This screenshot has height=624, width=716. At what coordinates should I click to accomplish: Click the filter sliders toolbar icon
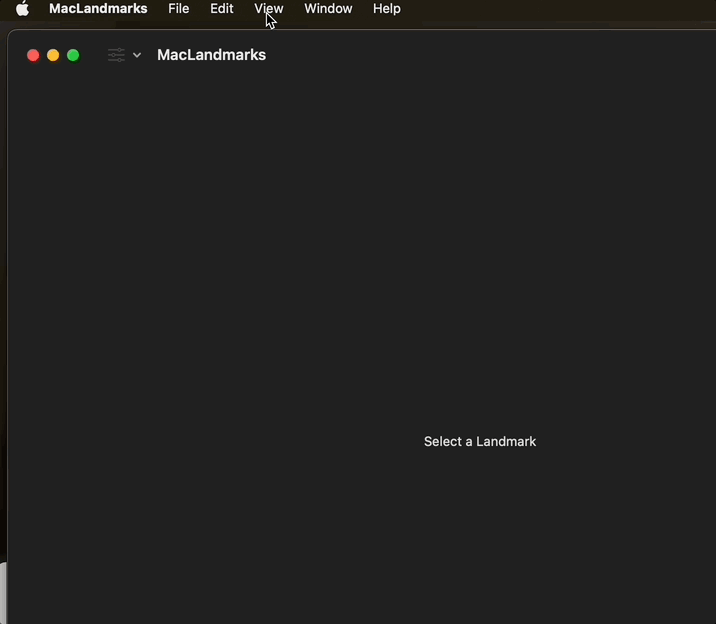(x=116, y=55)
